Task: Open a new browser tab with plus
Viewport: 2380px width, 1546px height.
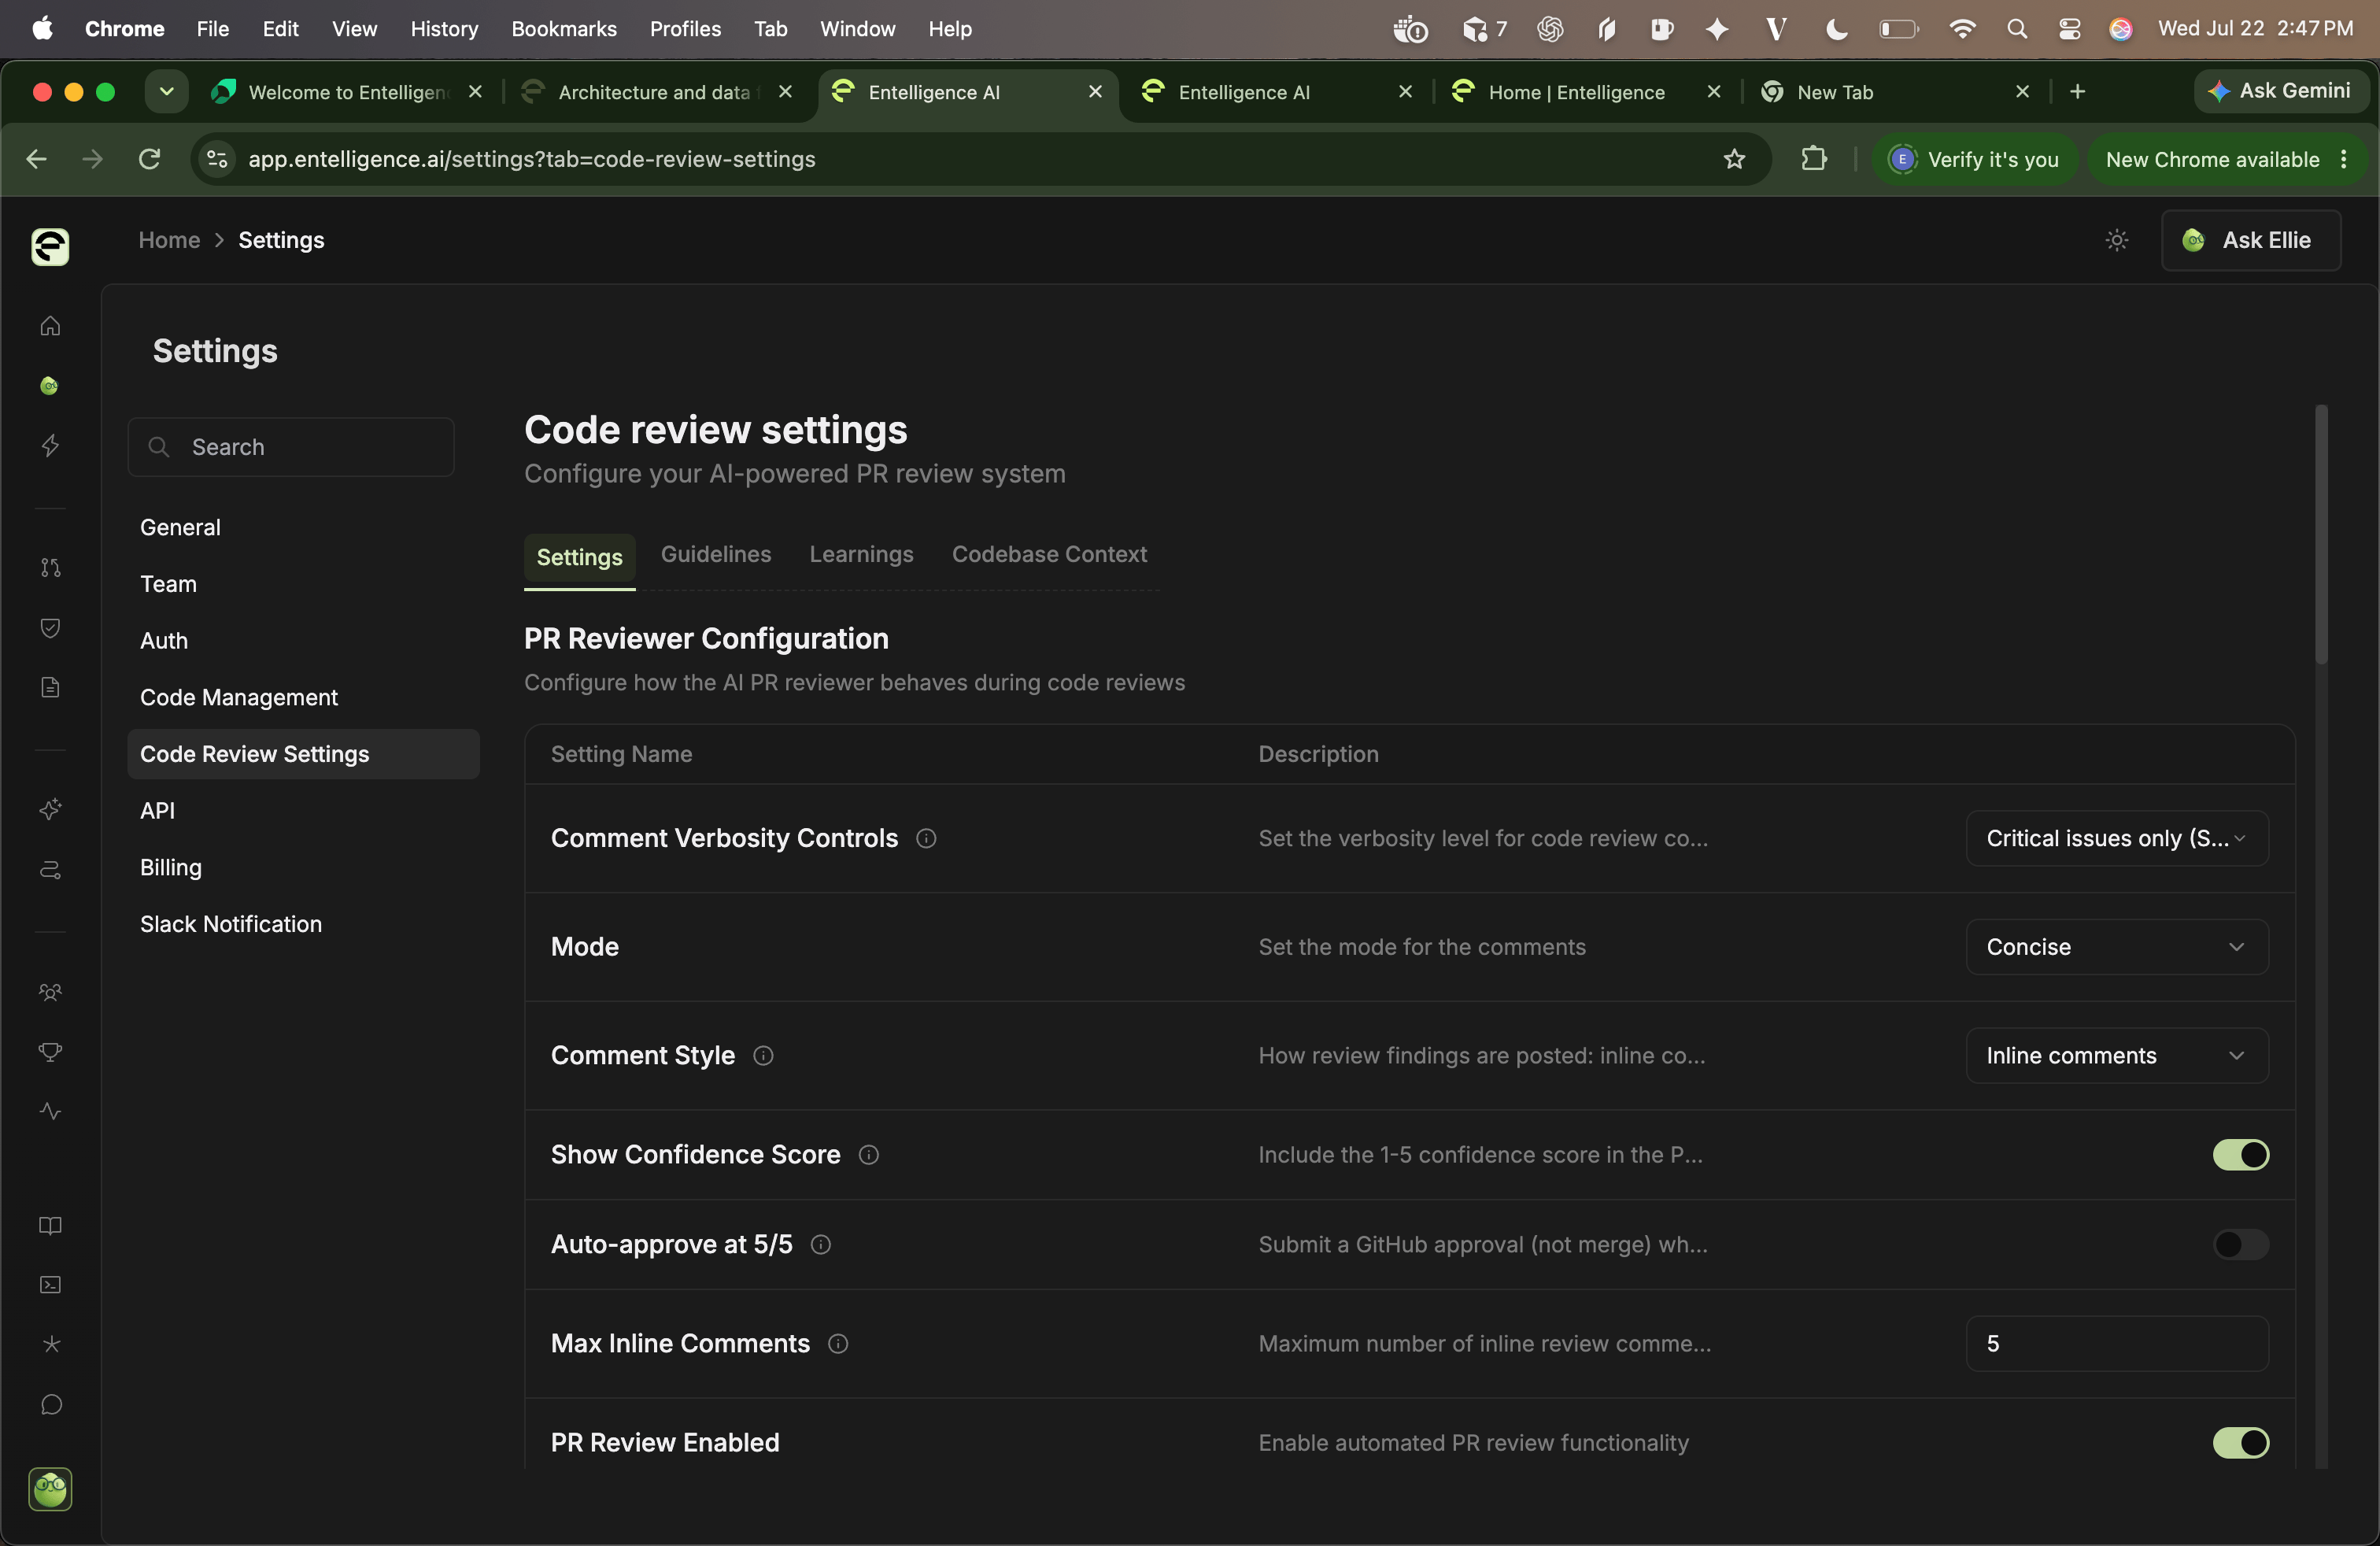Action: coord(2077,92)
